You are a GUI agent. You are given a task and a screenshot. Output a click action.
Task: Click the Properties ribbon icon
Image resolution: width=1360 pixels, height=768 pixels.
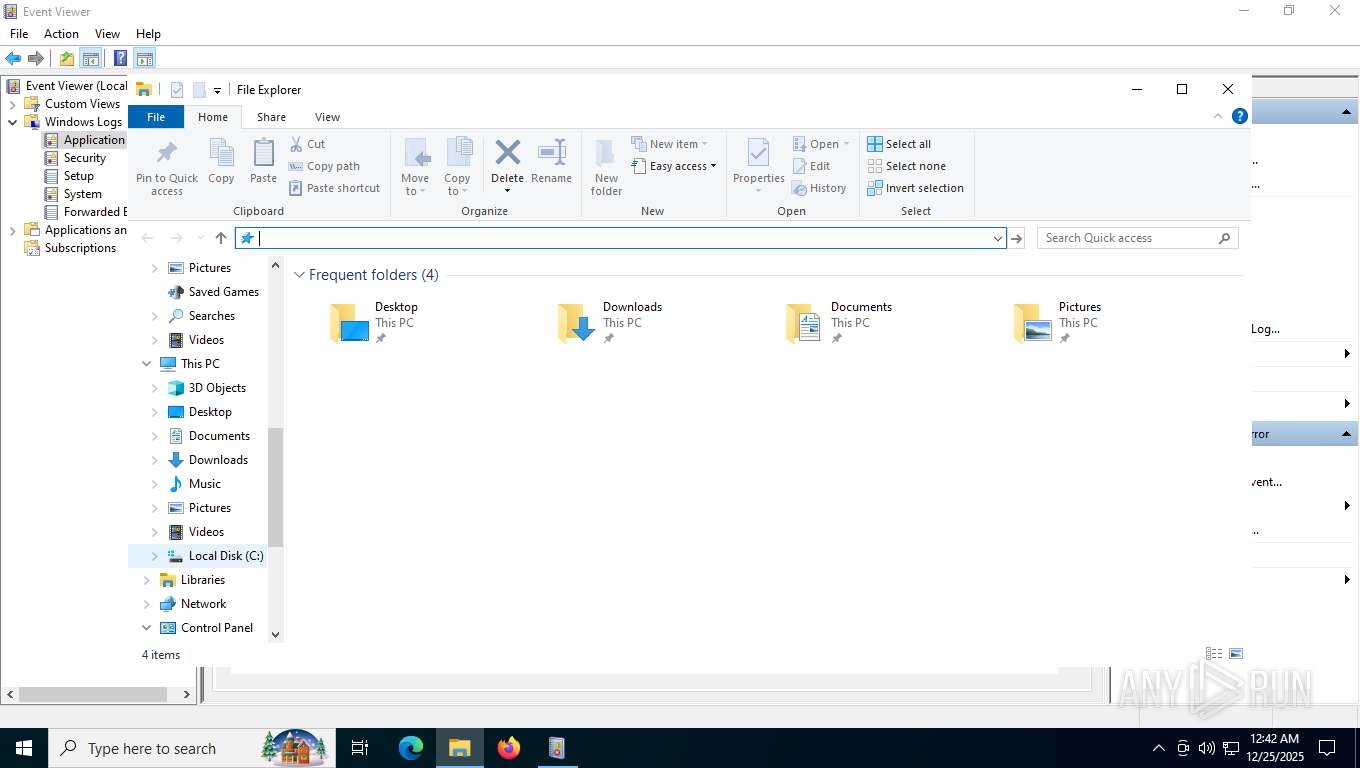pyautogui.click(x=758, y=153)
